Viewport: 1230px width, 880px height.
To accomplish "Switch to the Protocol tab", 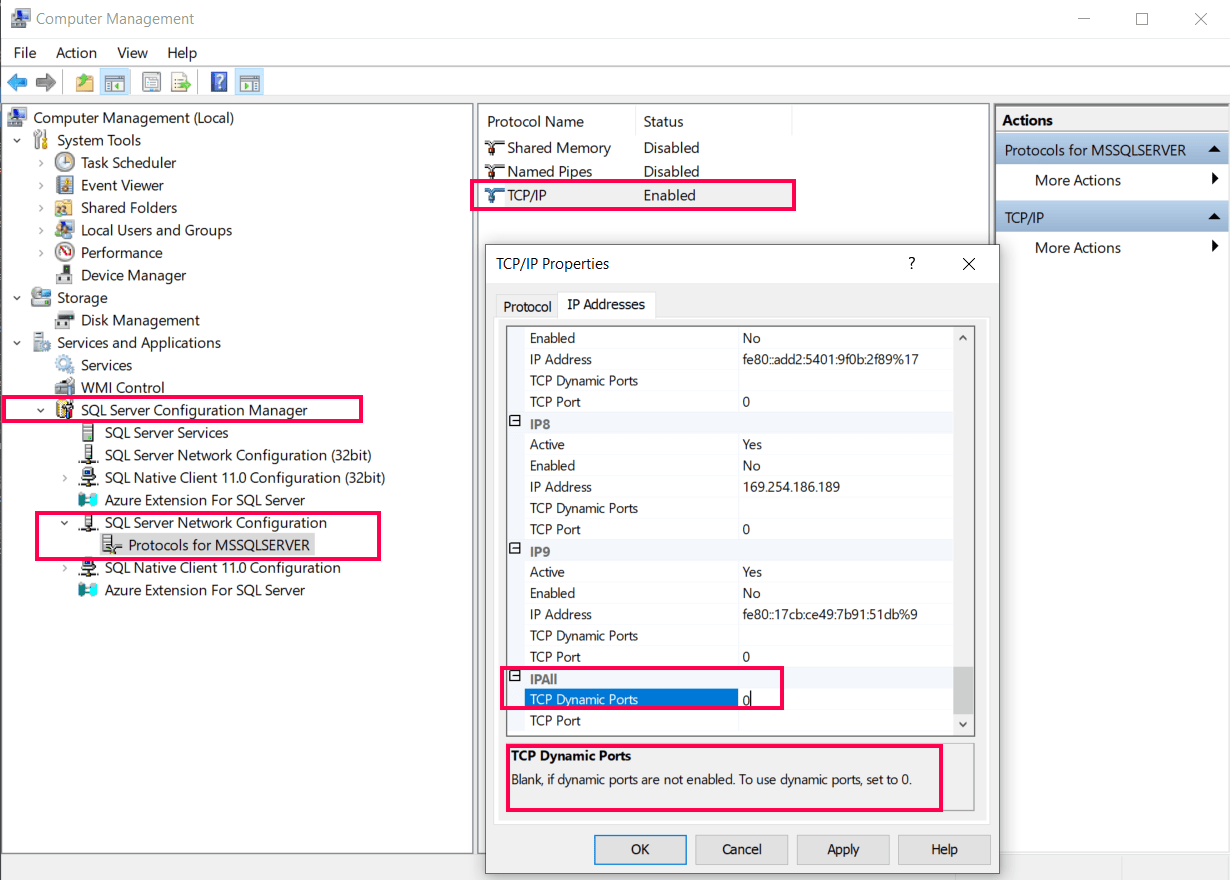I will point(527,306).
